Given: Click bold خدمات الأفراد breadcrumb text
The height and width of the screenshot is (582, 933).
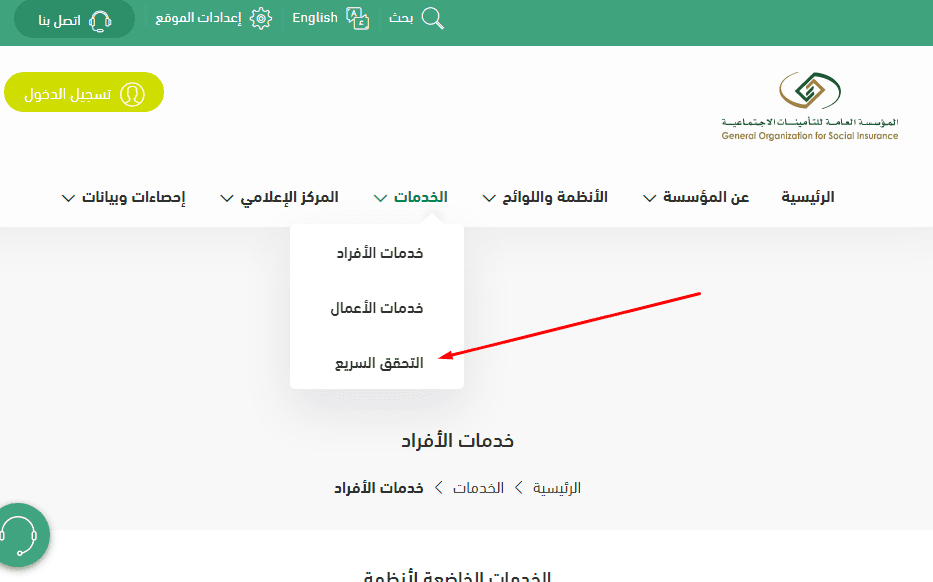Looking at the screenshot, I should tap(378, 488).
